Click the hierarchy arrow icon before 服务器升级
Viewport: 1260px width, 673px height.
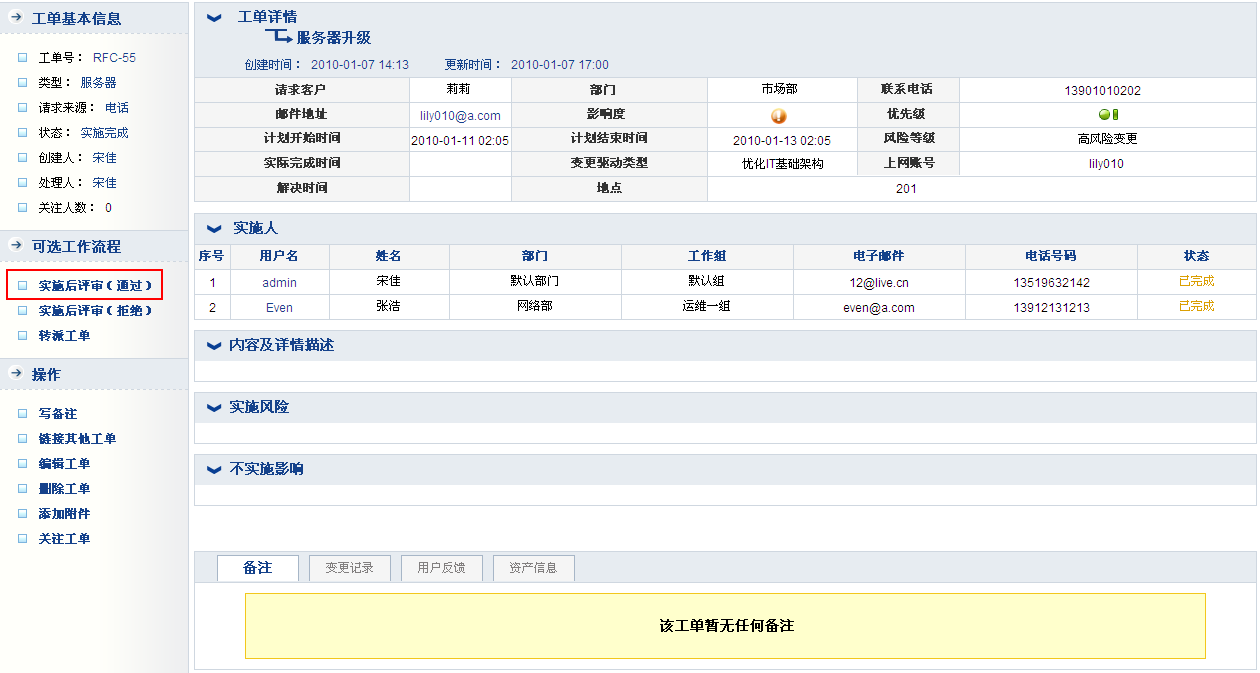[x=278, y=37]
